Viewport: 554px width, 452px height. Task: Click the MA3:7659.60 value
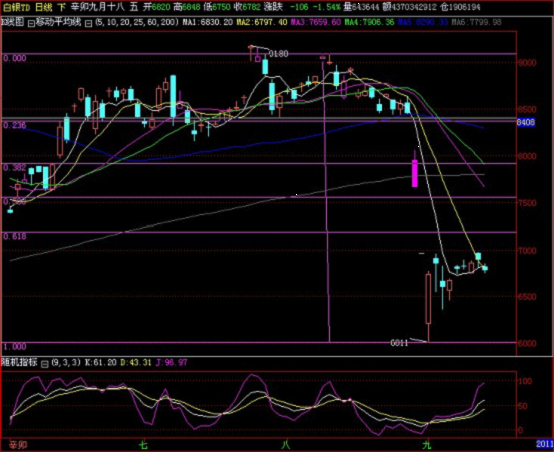pos(316,22)
